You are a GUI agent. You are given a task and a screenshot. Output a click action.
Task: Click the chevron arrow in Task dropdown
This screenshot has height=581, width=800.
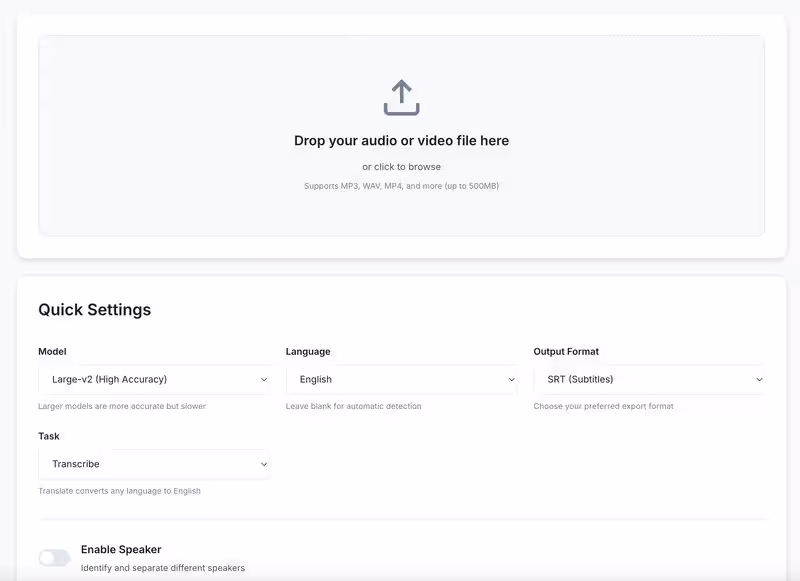(x=264, y=464)
